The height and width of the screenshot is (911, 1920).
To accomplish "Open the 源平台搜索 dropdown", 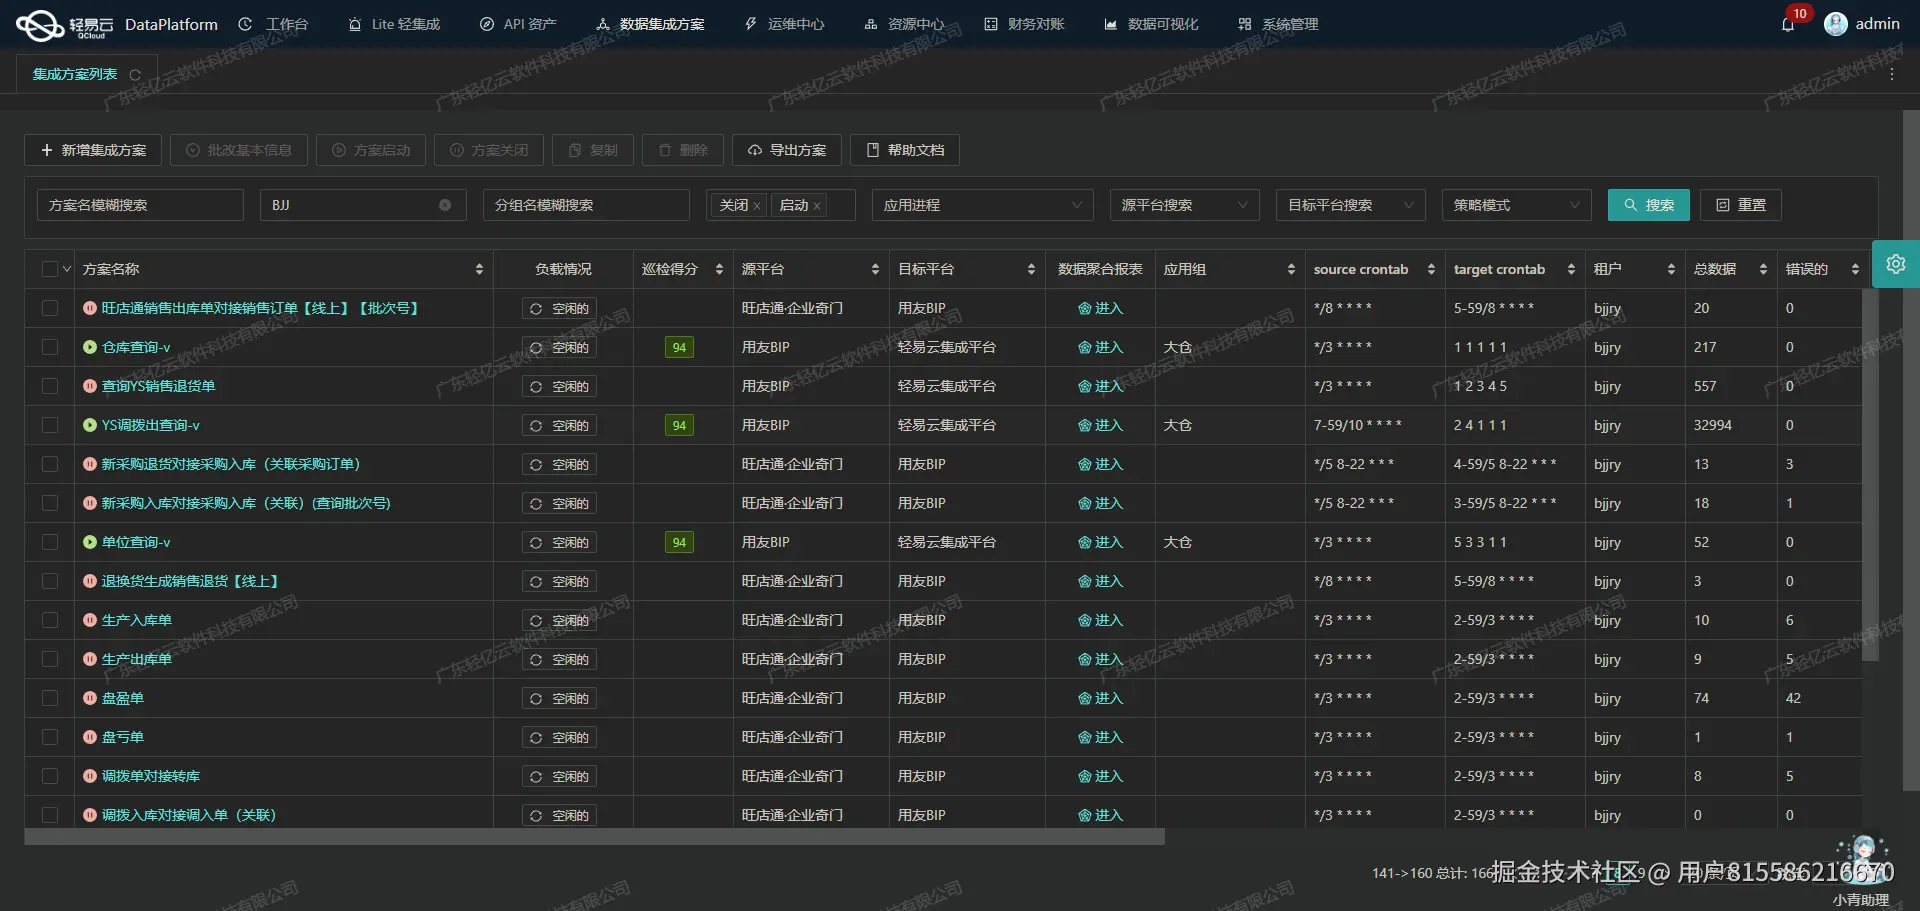I will pyautogui.click(x=1184, y=205).
